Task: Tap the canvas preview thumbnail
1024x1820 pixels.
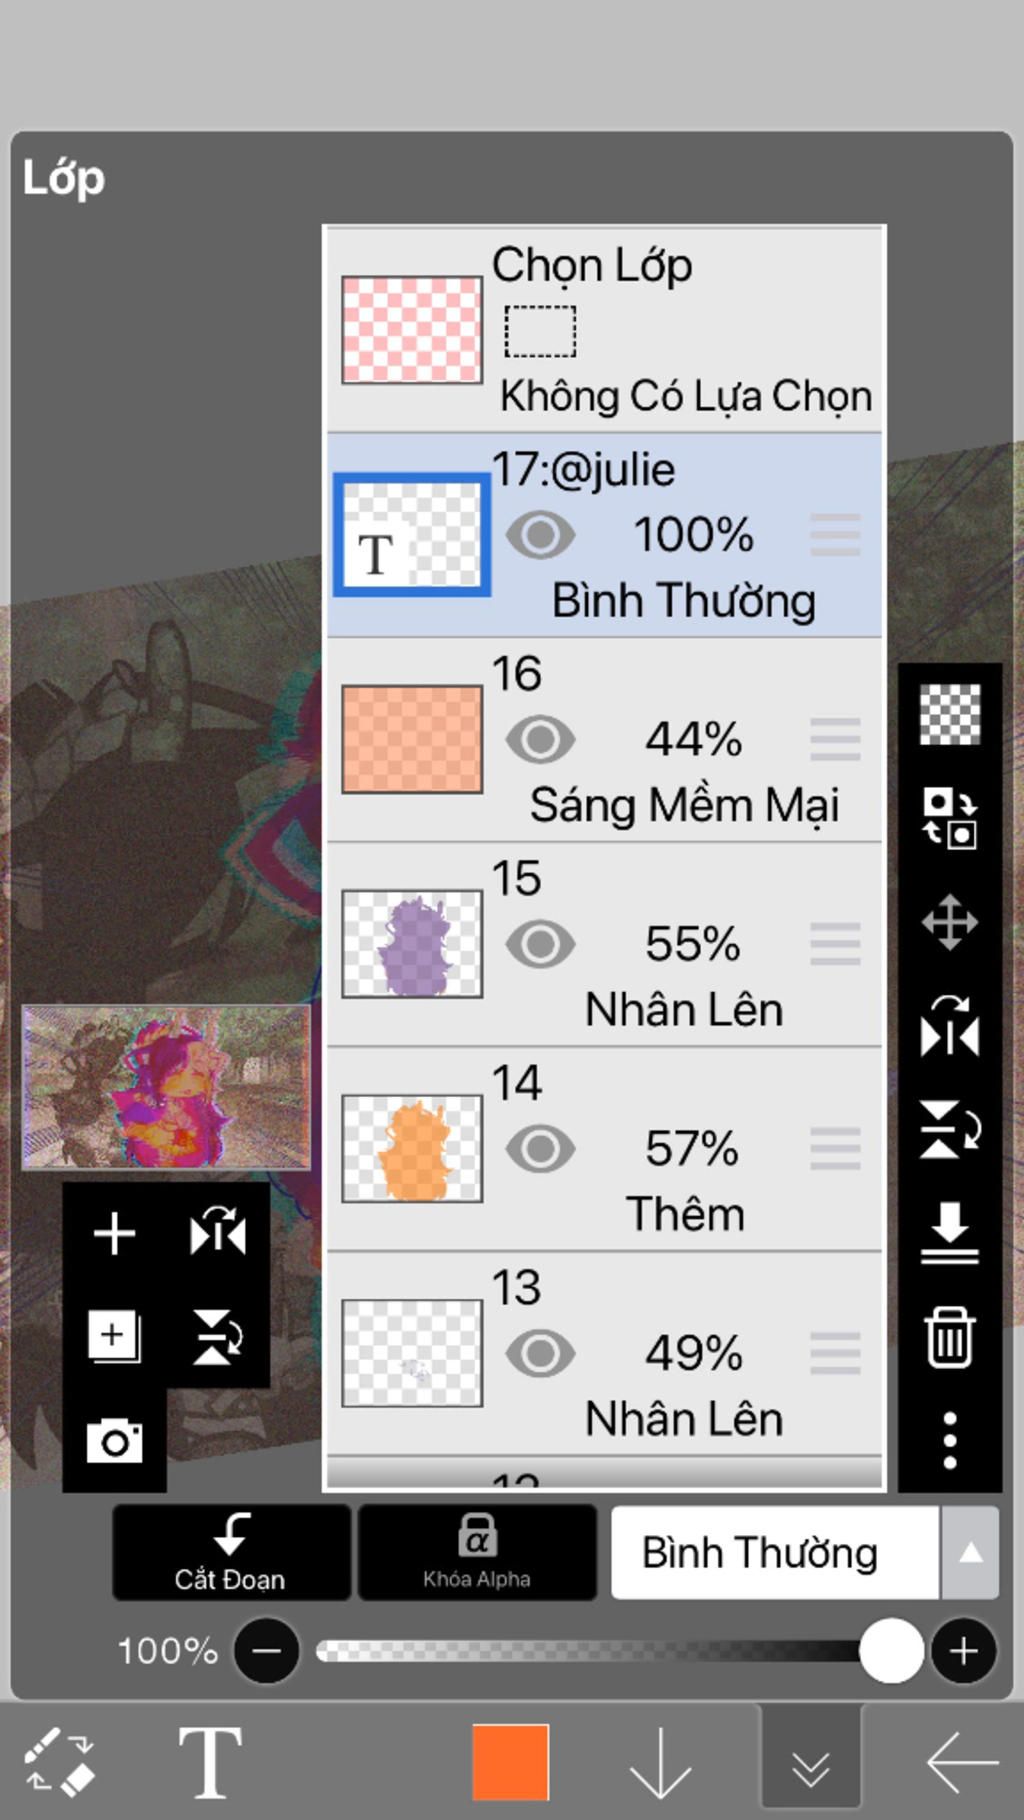Action: pyautogui.click(x=166, y=1087)
